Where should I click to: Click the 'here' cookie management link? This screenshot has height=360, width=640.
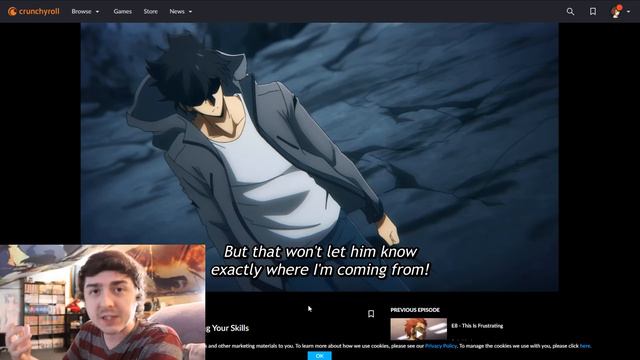tap(585, 346)
